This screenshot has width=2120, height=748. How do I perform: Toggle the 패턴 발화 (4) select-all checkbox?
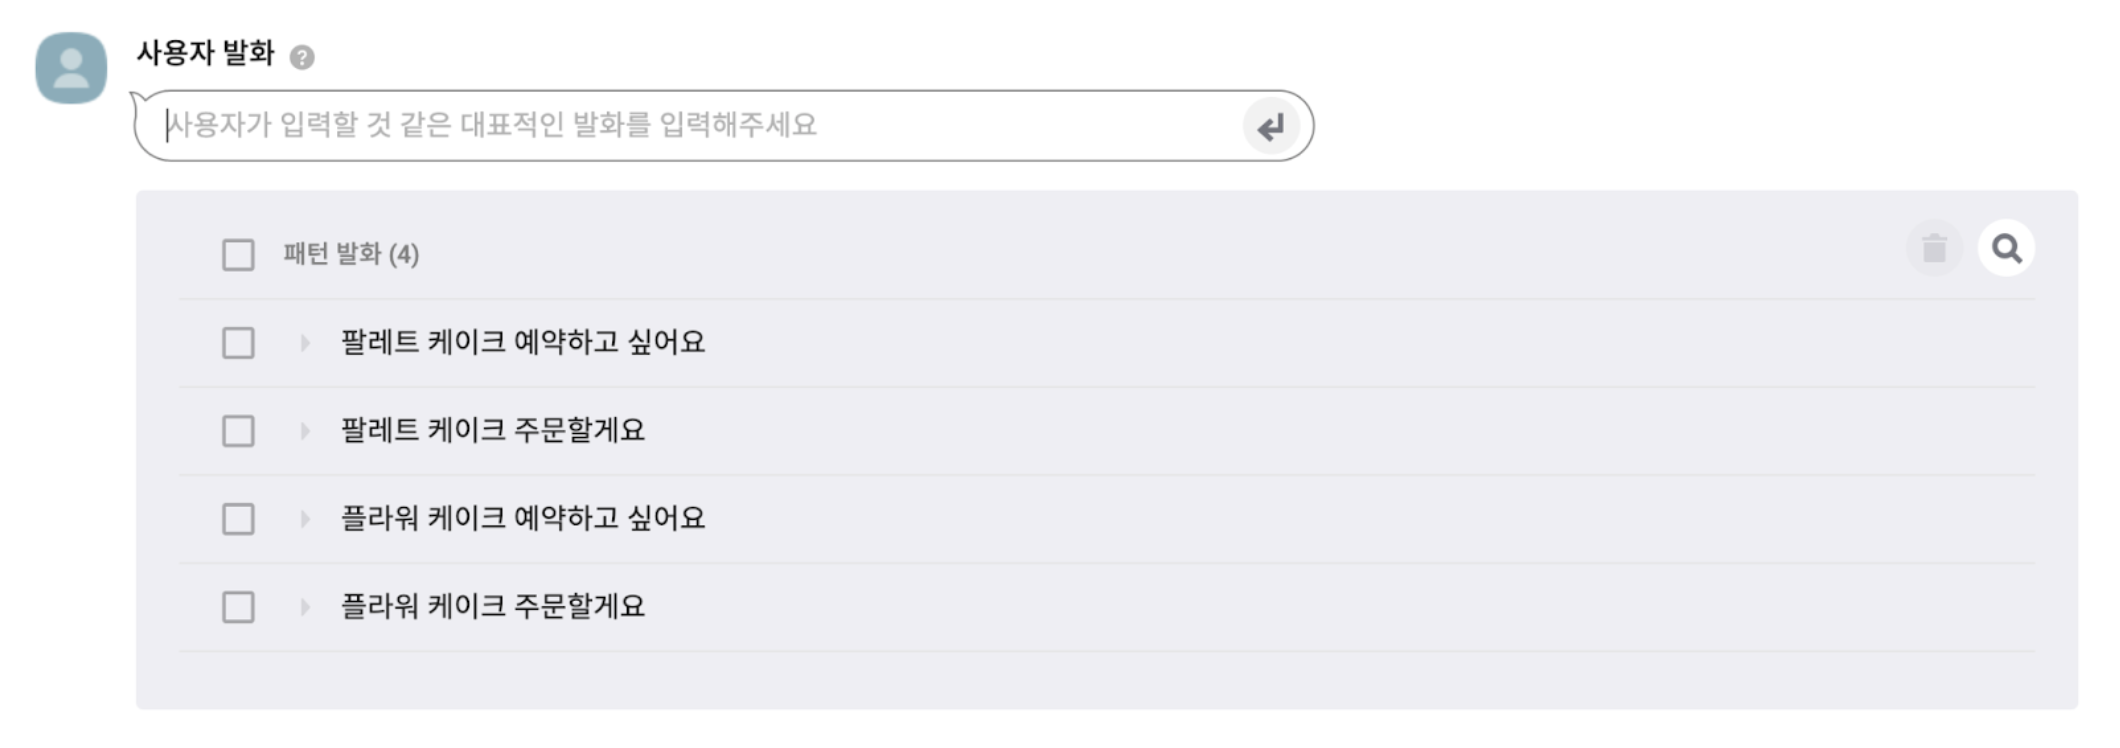pos(238,255)
